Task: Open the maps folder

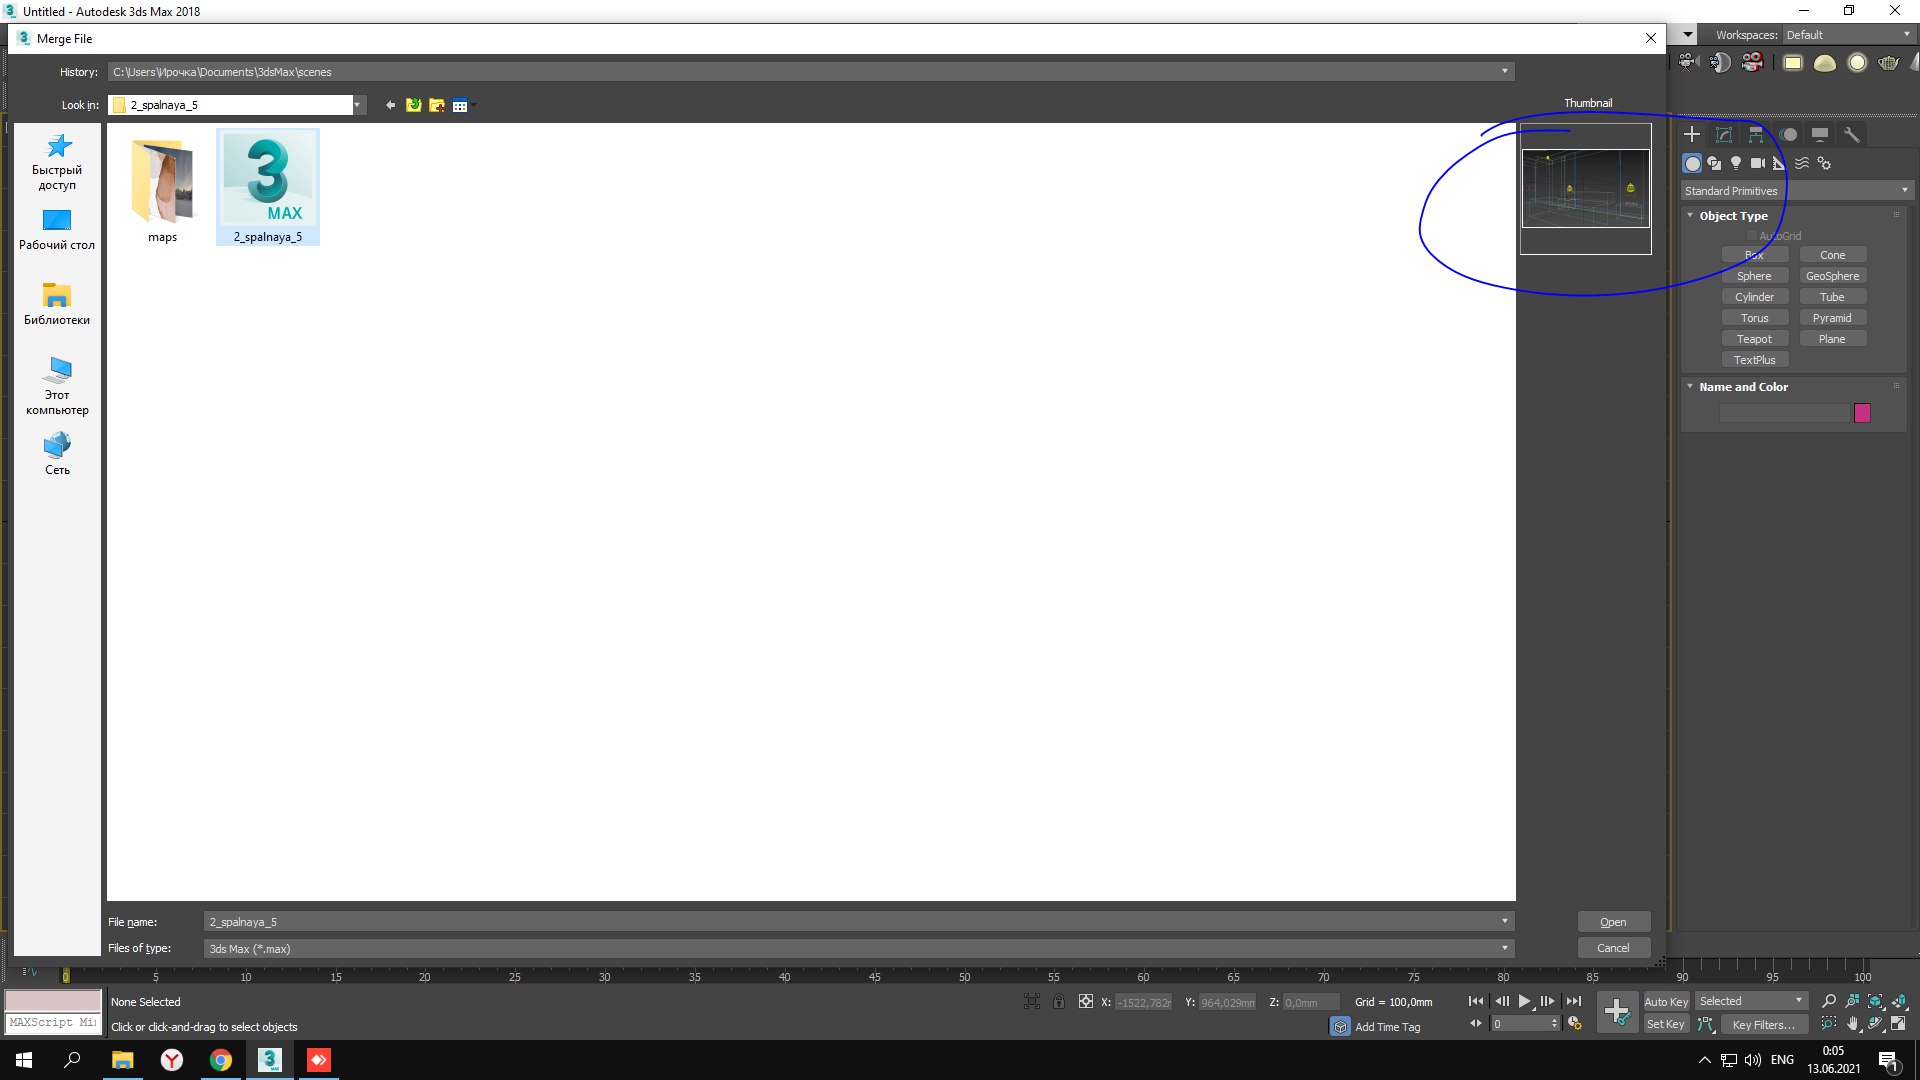Action: [162, 190]
